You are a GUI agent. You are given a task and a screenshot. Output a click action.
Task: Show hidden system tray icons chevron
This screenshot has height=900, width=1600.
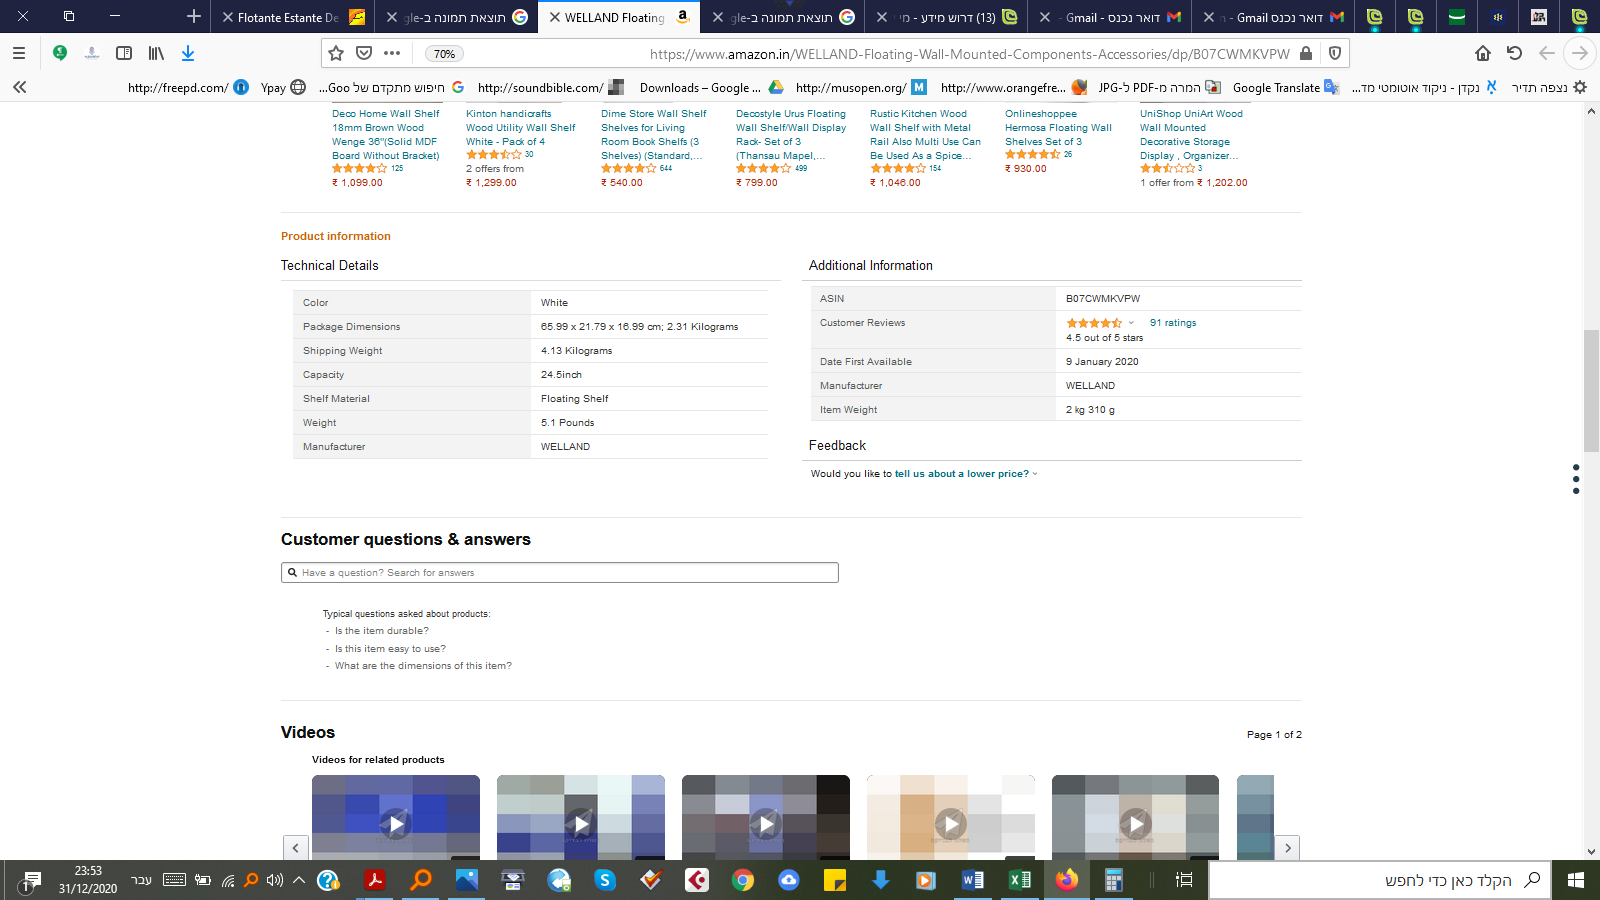point(298,880)
